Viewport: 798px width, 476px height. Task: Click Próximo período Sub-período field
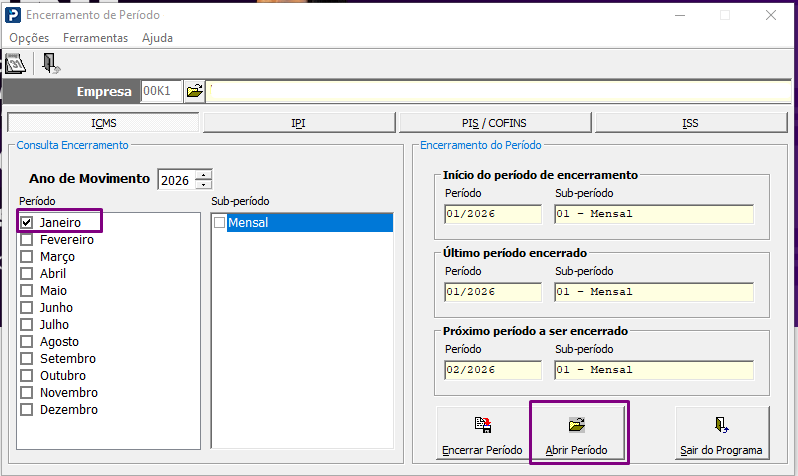(x=654, y=370)
